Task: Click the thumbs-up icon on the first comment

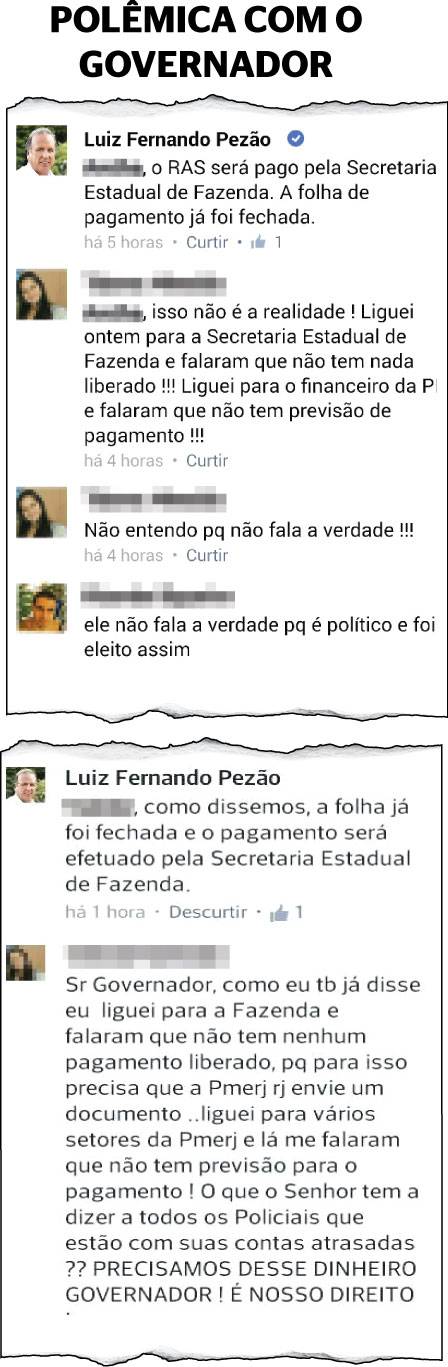Action: 259,241
